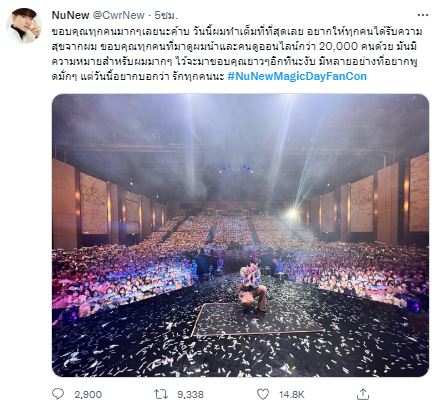Like the tweet with the heart icon

(263, 394)
